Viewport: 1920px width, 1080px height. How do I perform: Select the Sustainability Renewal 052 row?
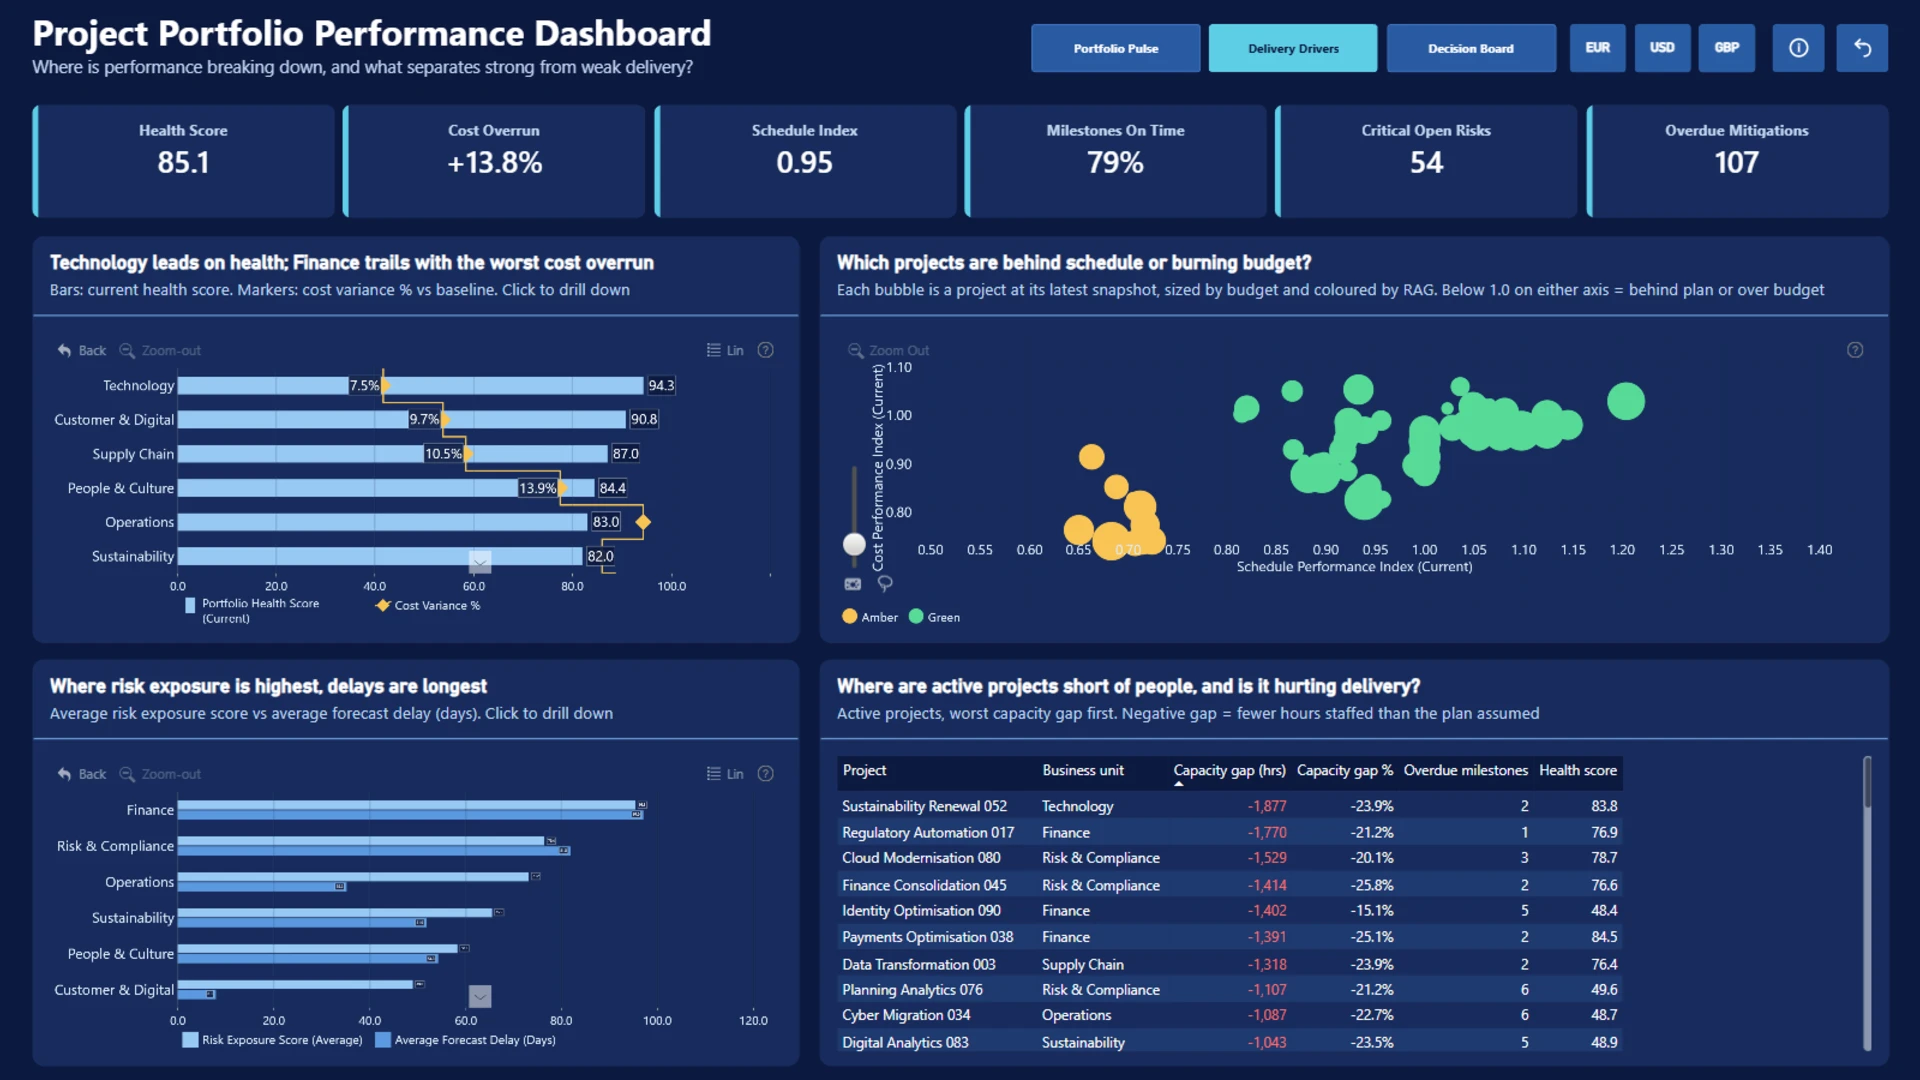pos(1229,806)
